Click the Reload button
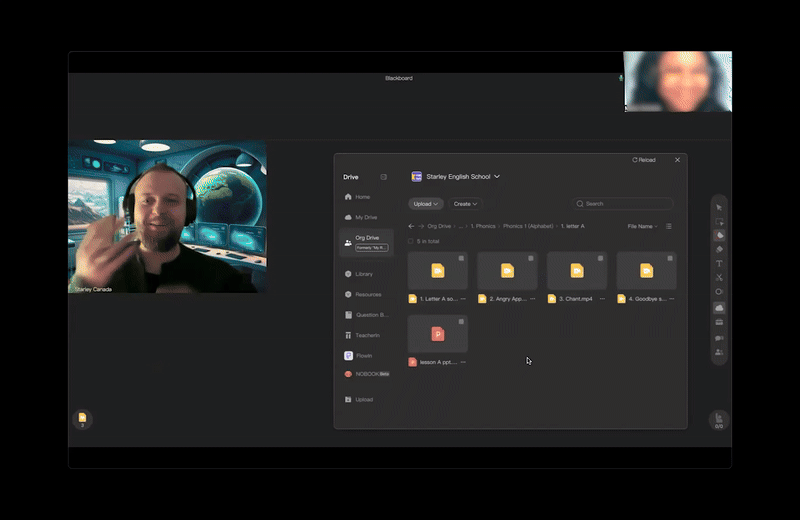 tap(644, 160)
